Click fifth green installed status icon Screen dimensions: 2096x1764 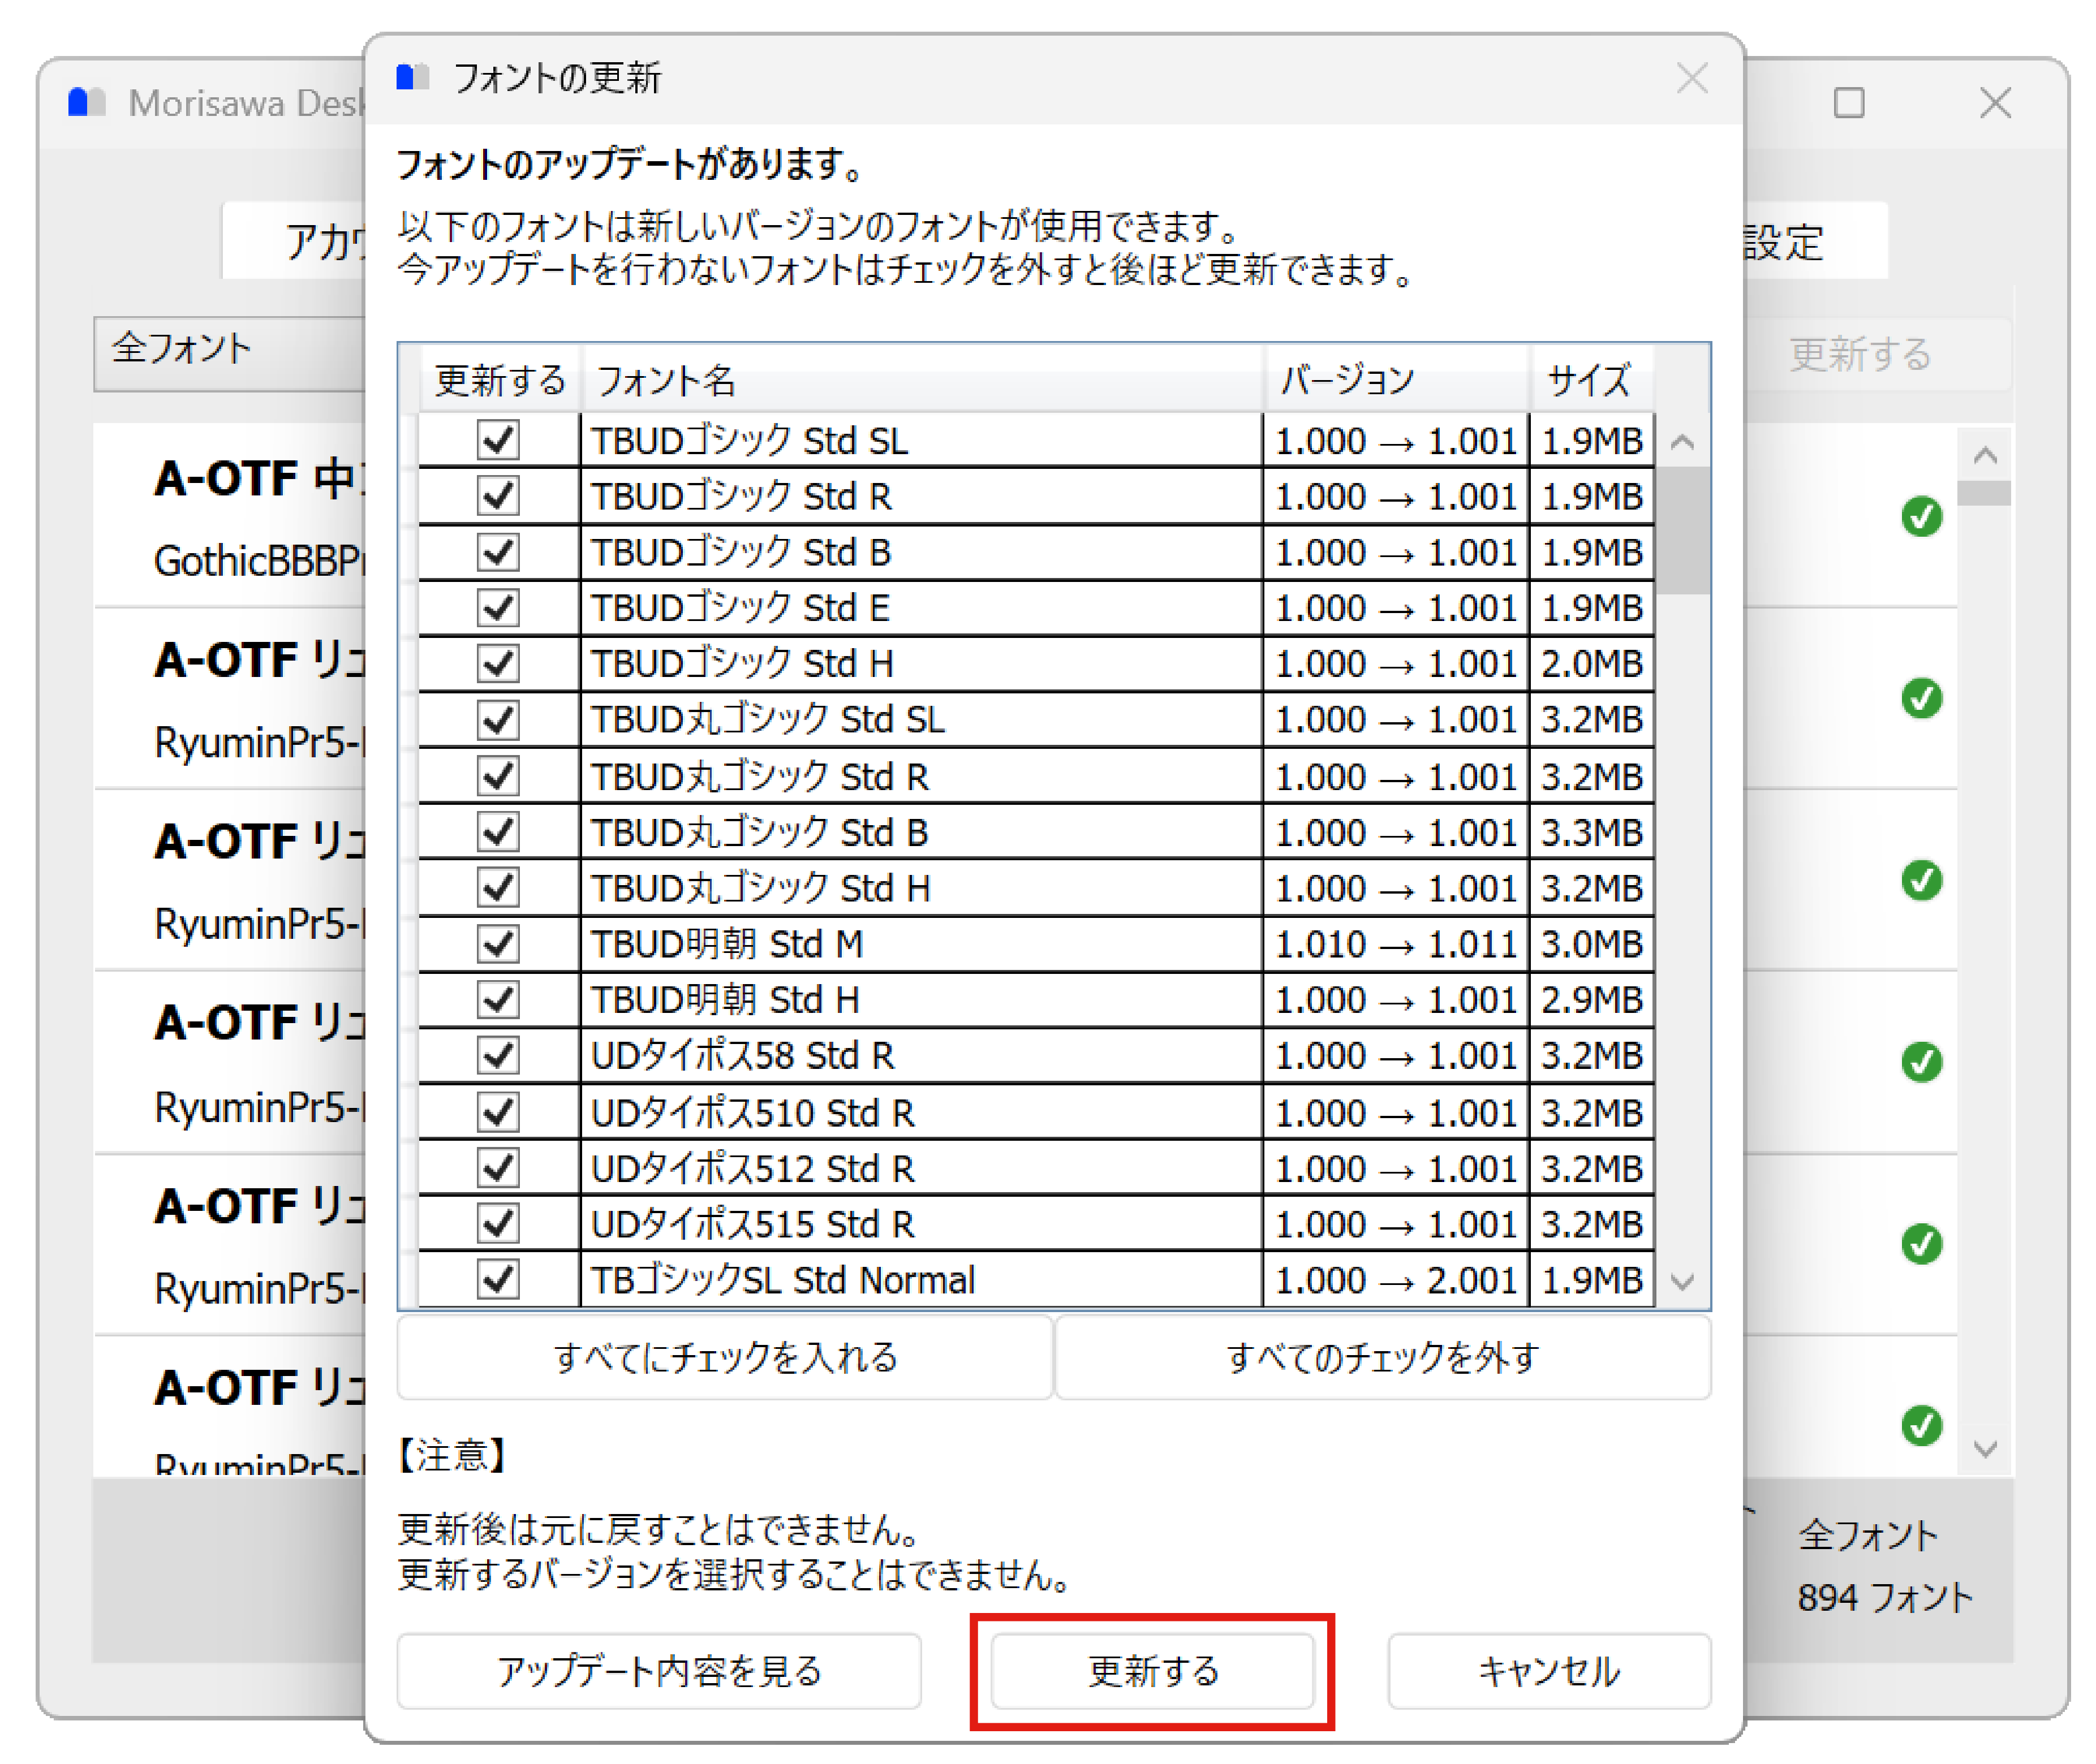pos(1922,1245)
